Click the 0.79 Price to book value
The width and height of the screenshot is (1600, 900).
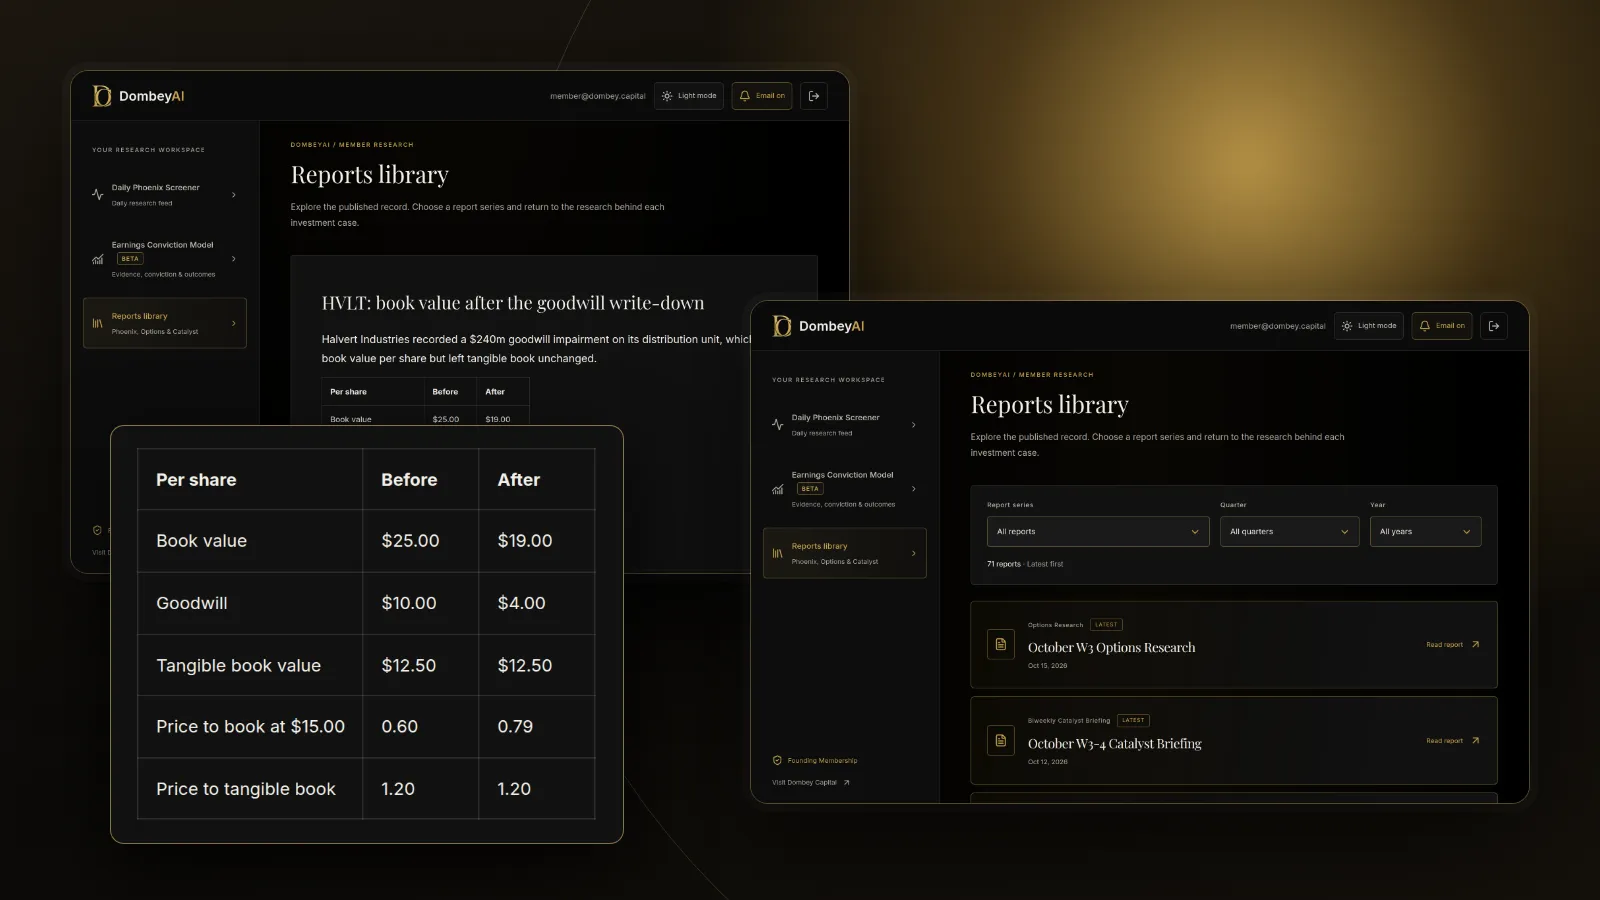pyautogui.click(x=515, y=727)
